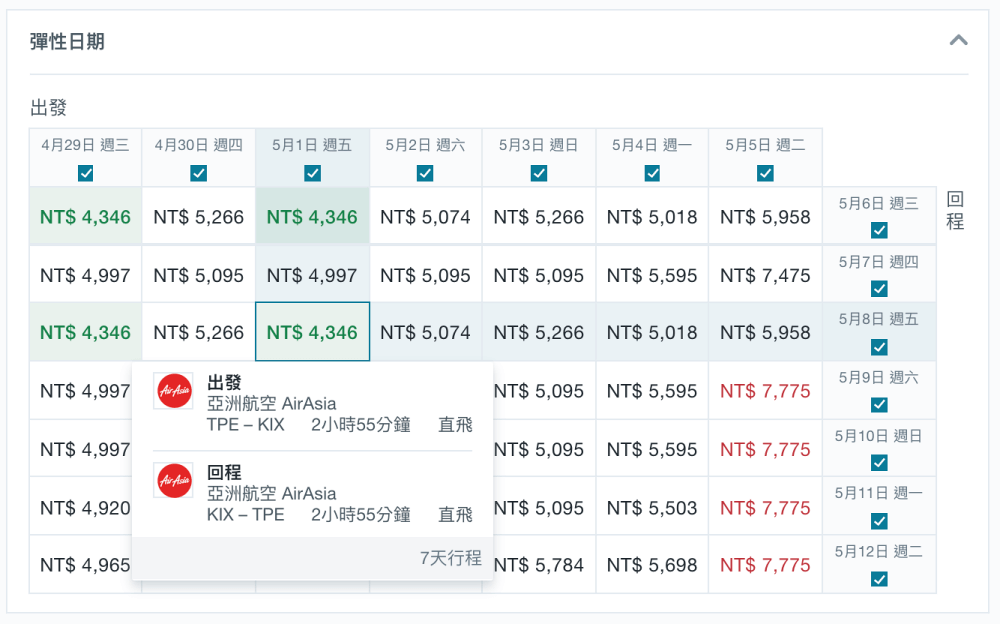Select red NT$ 7,775 fare for 5月10日 return
This screenshot has height=624, width=1000.
765,449
